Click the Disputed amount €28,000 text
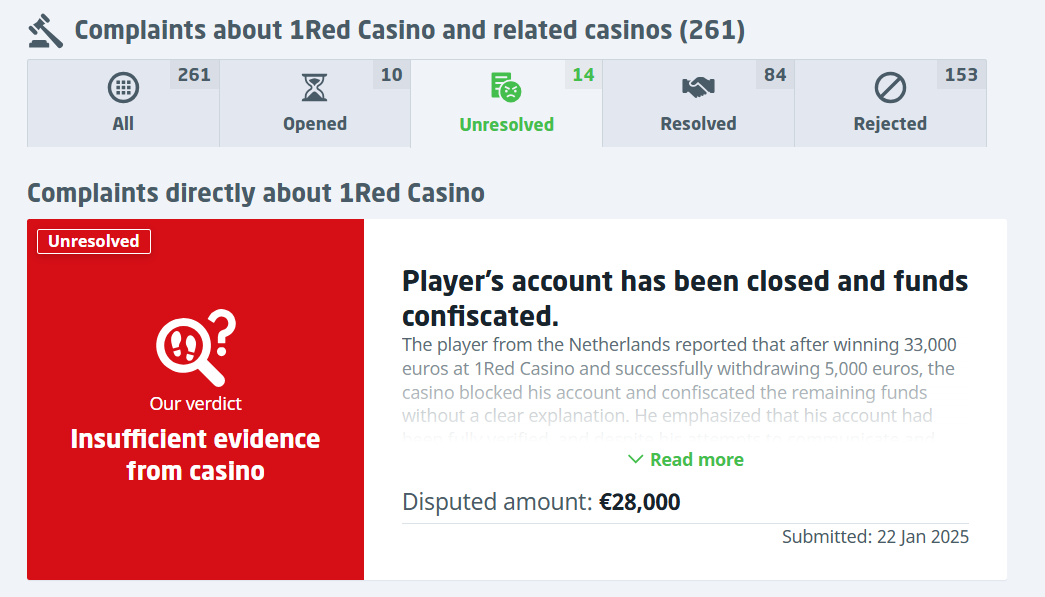Viewport: 1045px width, 597px height. tap(541, 502)
